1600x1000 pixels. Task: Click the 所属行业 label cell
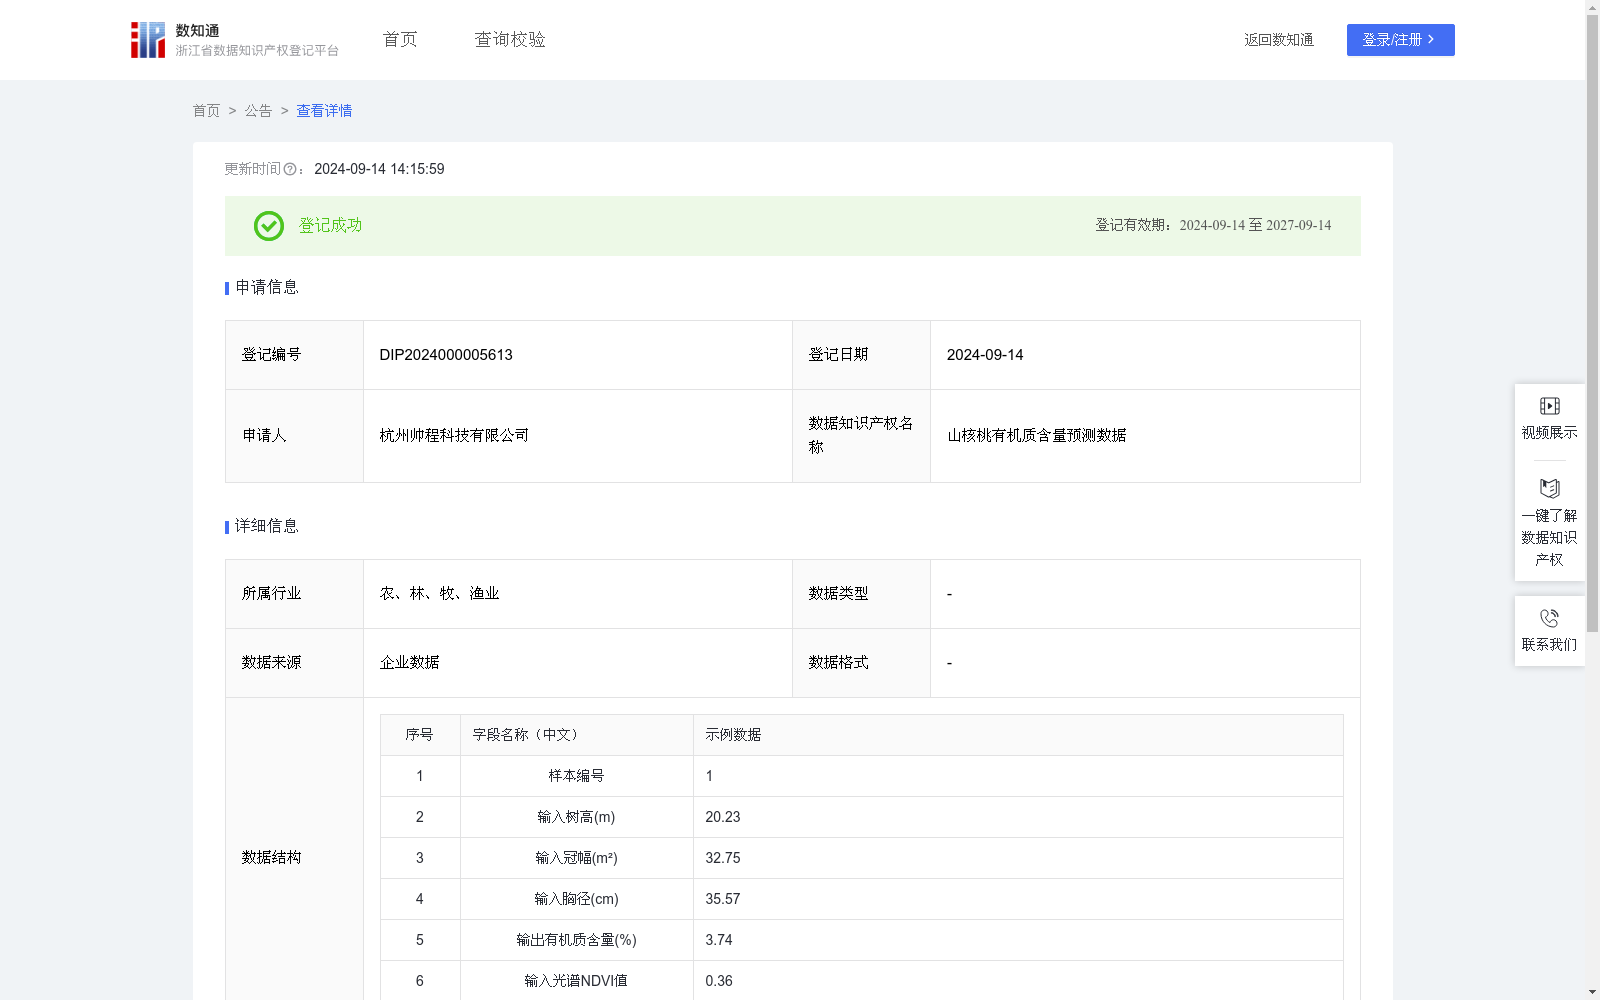(x=294, y=594)
